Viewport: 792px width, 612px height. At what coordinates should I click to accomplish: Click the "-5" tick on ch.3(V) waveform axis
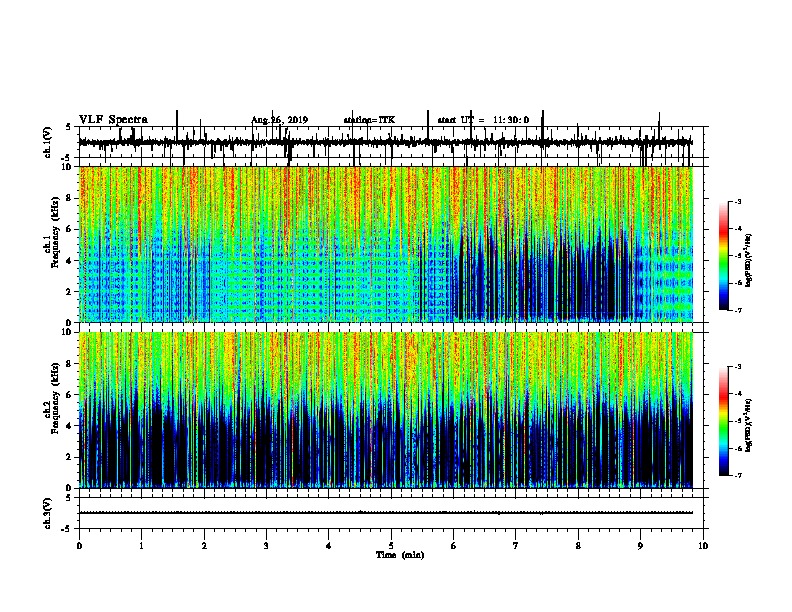(x=67, y=529)
